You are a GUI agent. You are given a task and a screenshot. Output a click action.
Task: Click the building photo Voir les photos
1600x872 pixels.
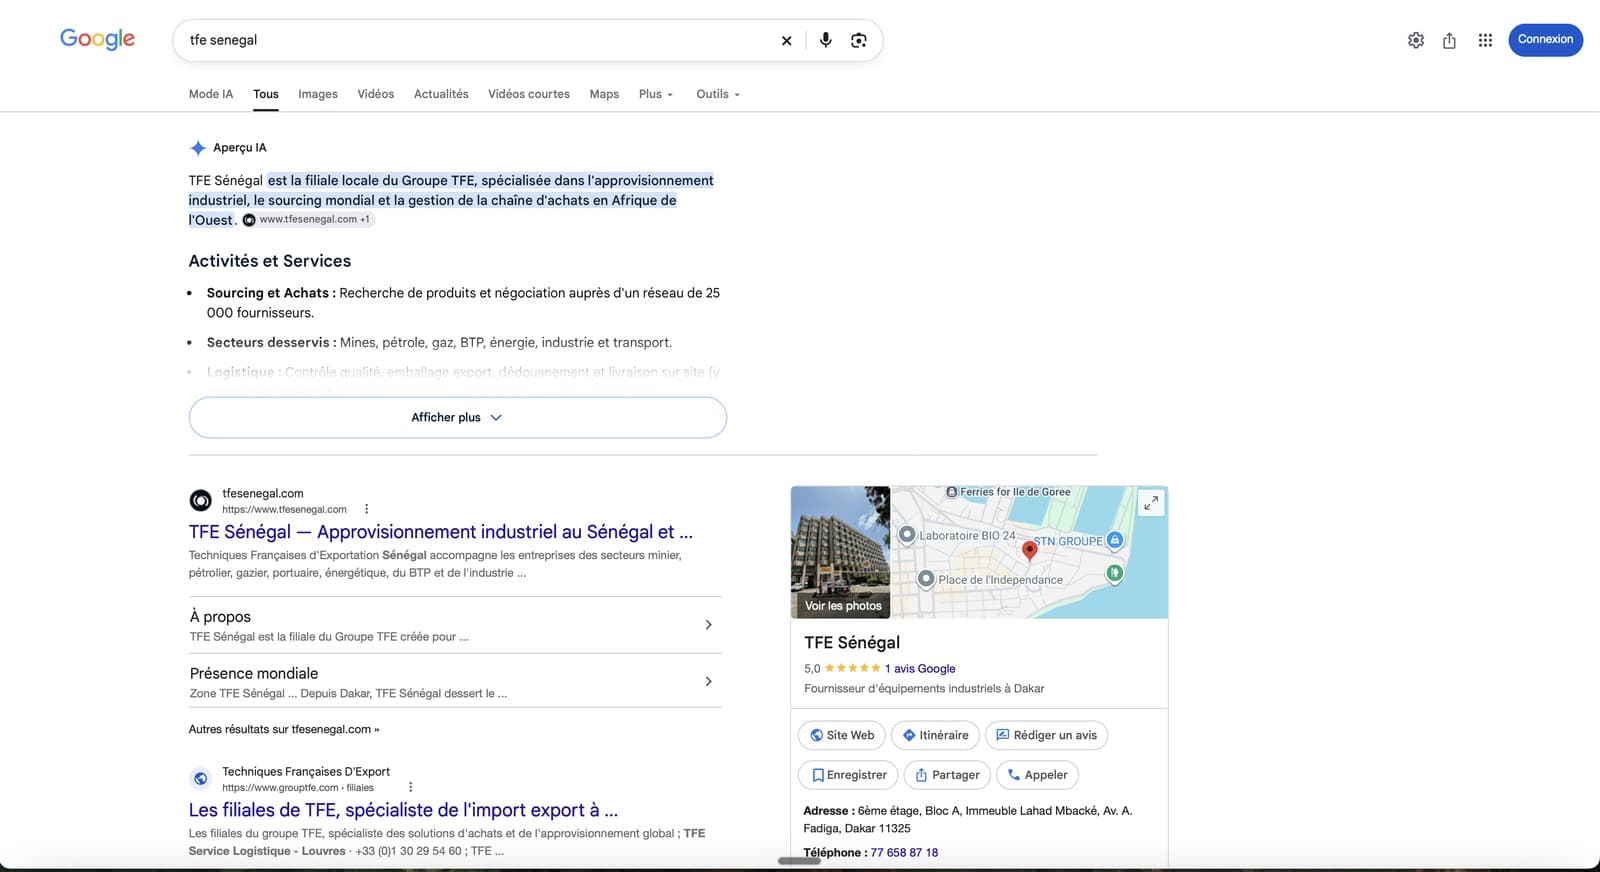coord(840,552)
